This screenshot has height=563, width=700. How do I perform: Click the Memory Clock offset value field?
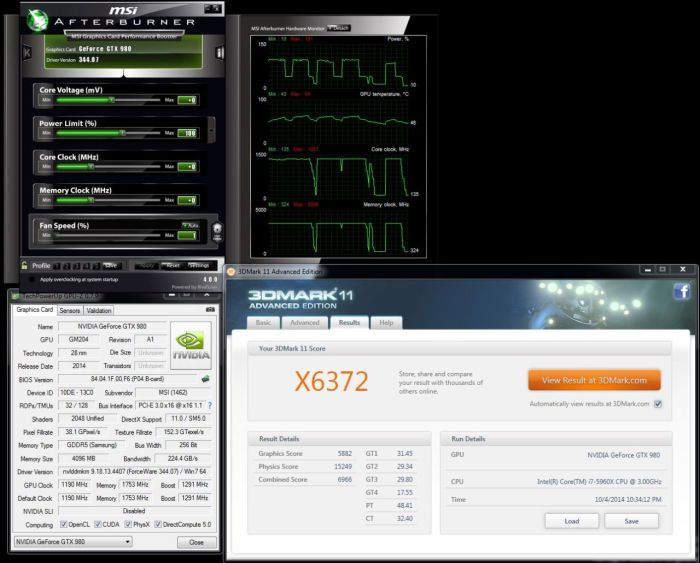(x=187, y=200)
